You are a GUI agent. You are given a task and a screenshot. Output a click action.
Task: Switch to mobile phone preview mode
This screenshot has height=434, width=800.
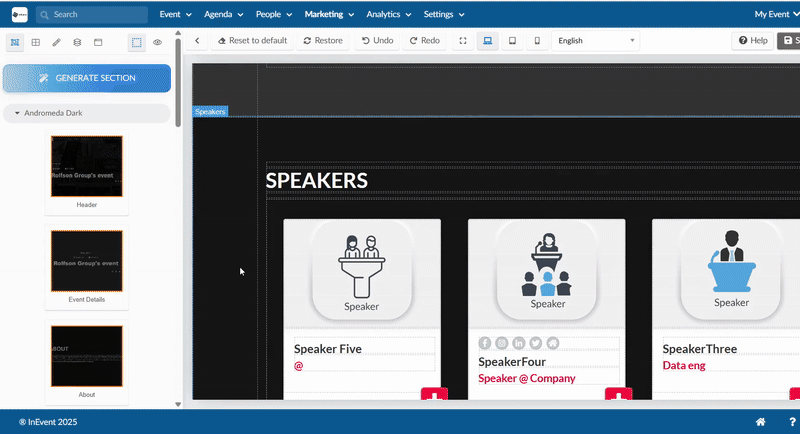point(537,41)
